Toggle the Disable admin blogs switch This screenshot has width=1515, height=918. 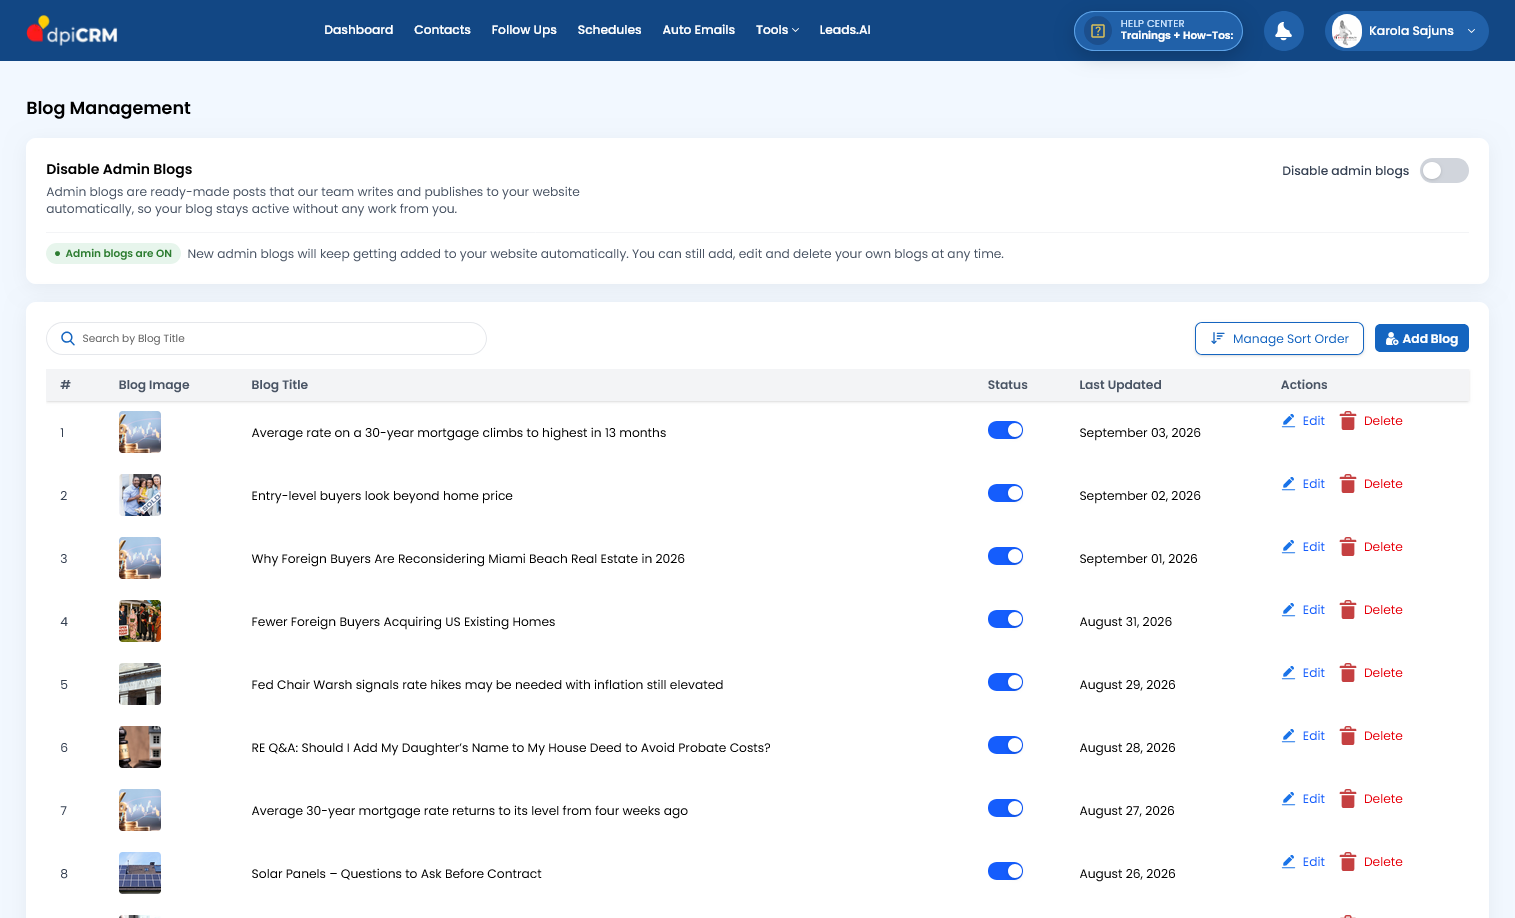pos(1444,171)
